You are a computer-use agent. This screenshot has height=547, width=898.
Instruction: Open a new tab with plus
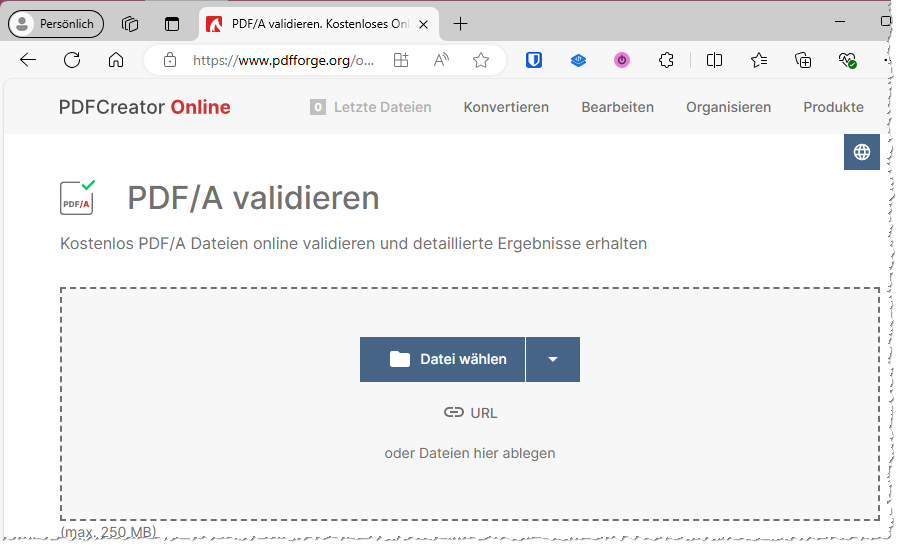[x=460, y=24]
